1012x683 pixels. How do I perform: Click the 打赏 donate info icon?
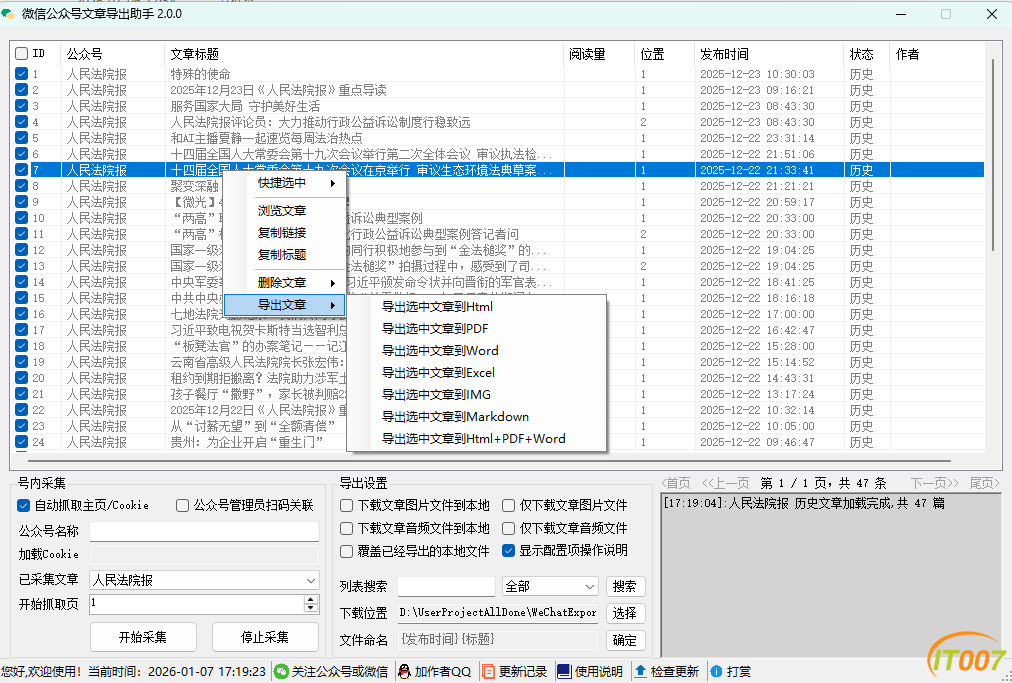pyautogui.click(x=716, y=671)
